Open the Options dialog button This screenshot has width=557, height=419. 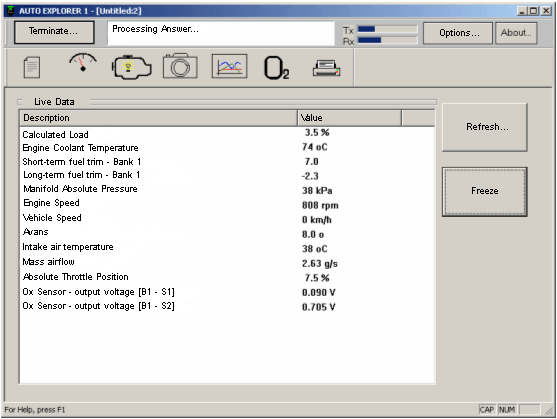tap(458, 33)
